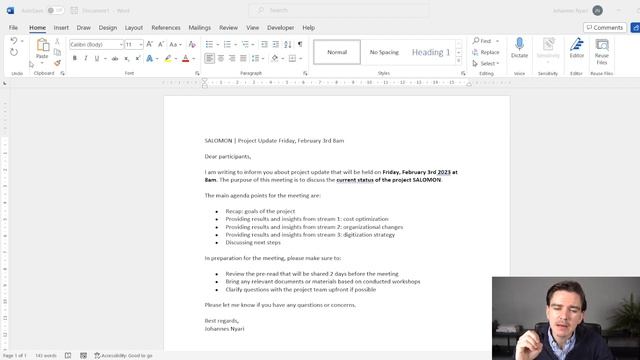Toggle the bullet list button

pos(209,44)
